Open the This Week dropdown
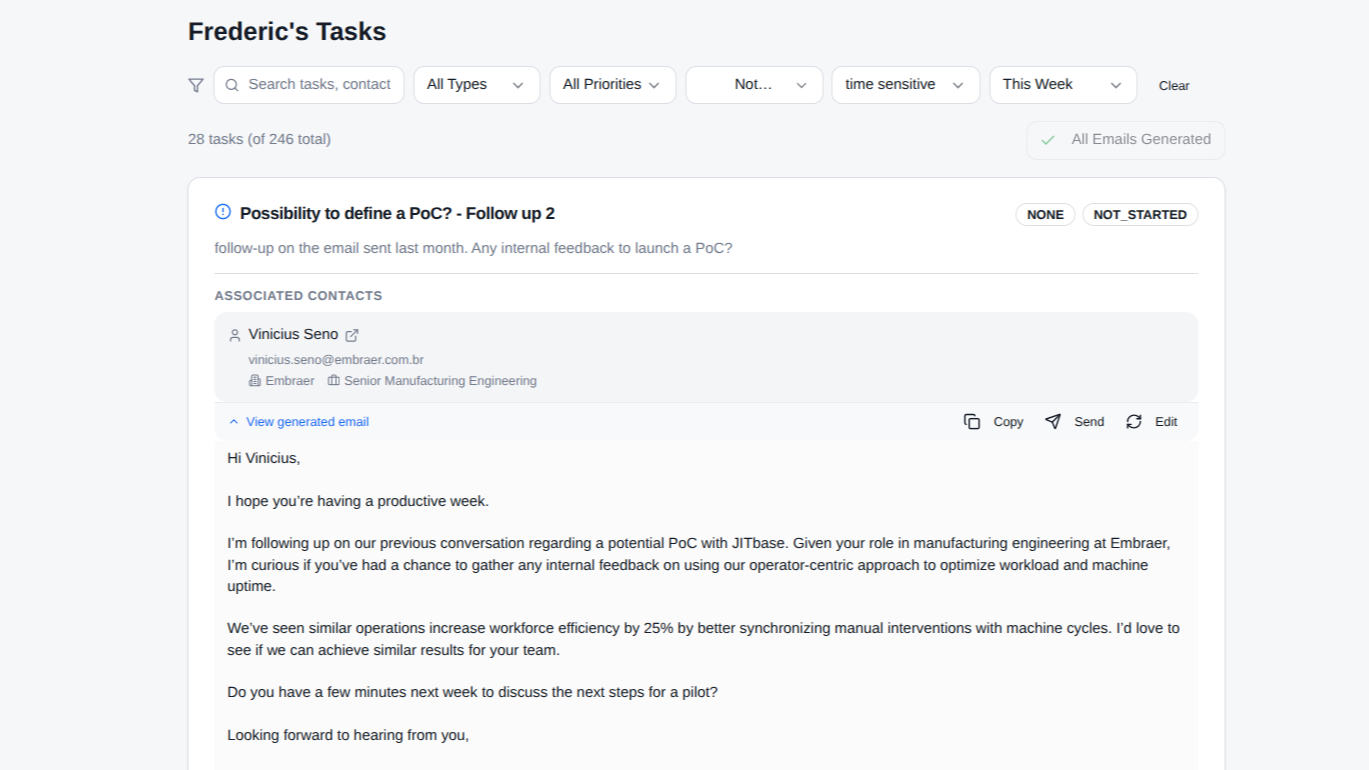 tap(1063, 85)
